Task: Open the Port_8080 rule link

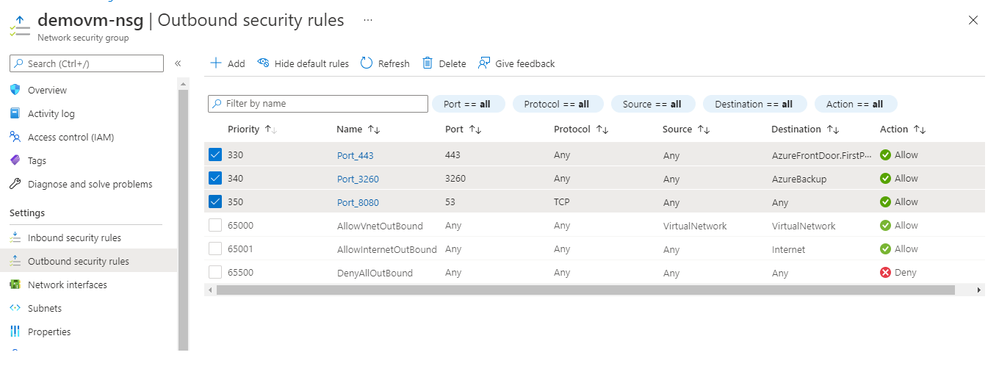Action: coord(357,203)
